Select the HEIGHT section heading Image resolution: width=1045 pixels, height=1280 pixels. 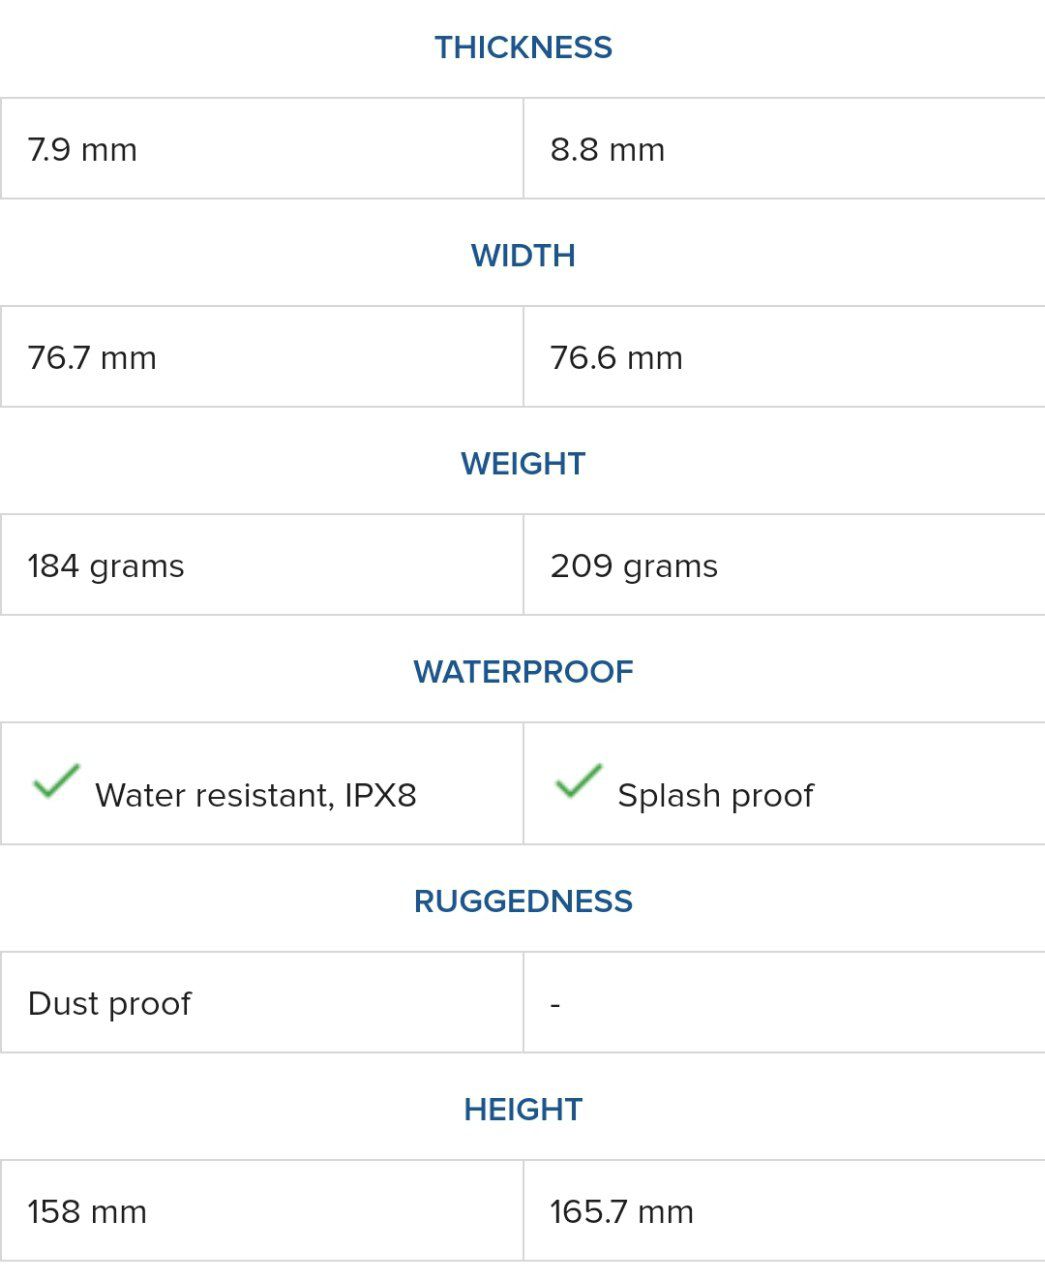pyautogui.click(x=523, y=1109)
